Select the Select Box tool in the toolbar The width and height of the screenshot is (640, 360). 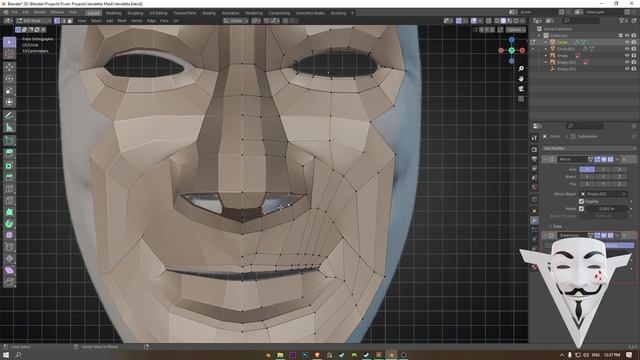pyautogui.click(x=9, y=42)
